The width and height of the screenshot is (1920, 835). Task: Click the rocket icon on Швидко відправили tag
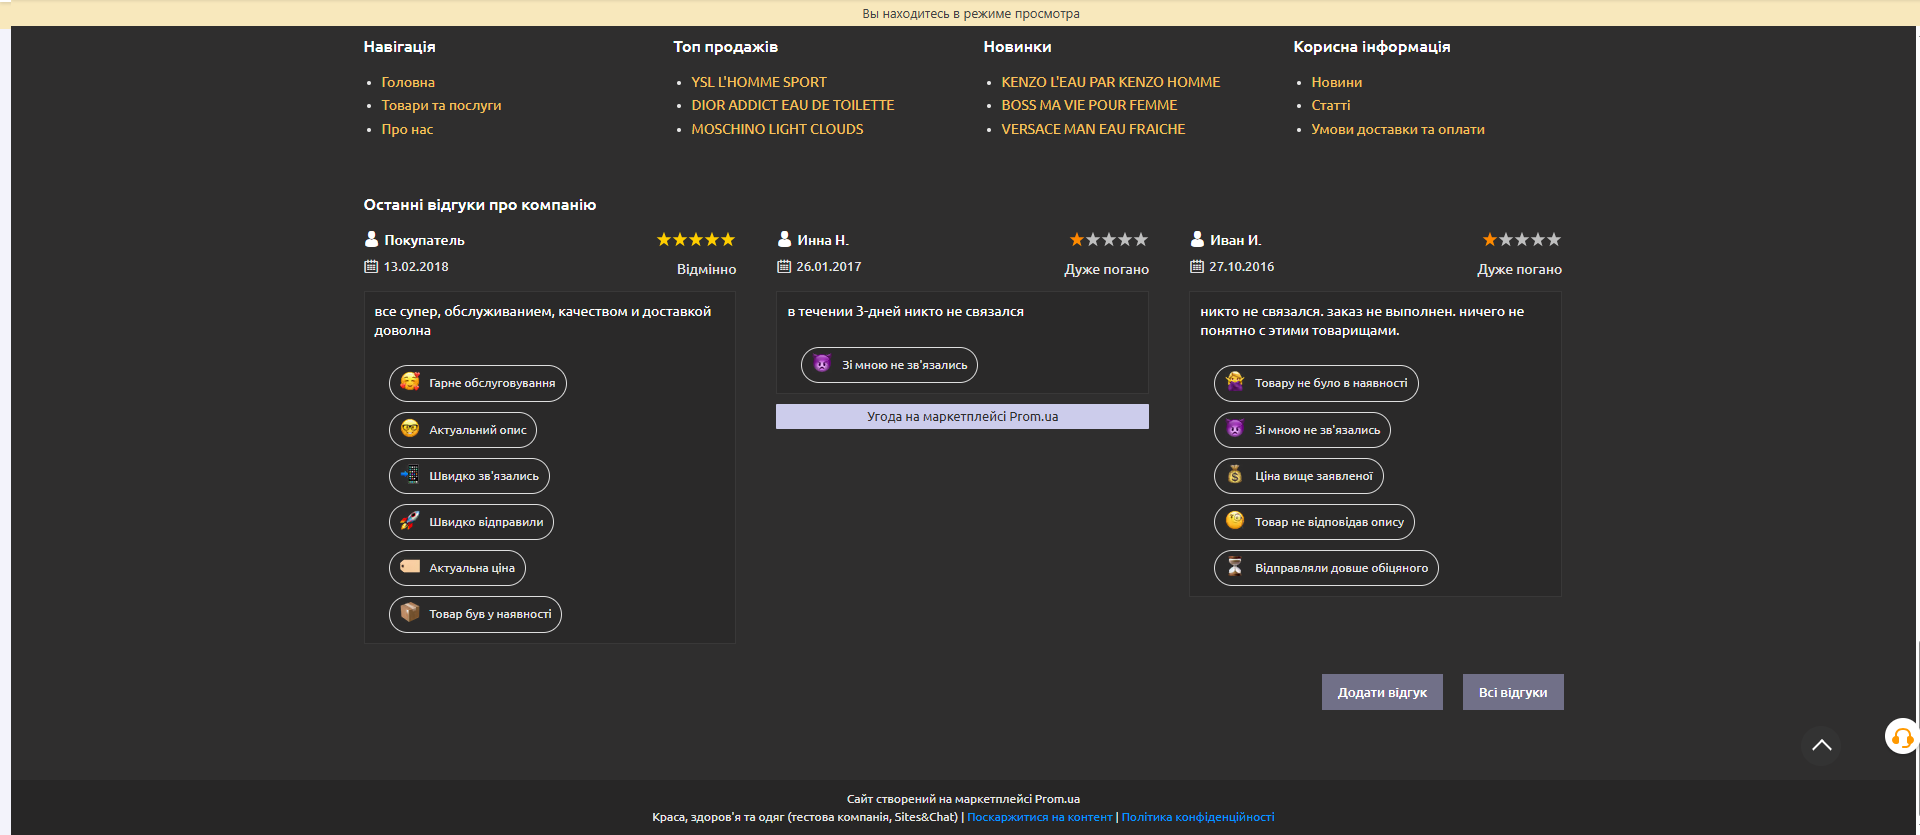(x=410, y=521)
